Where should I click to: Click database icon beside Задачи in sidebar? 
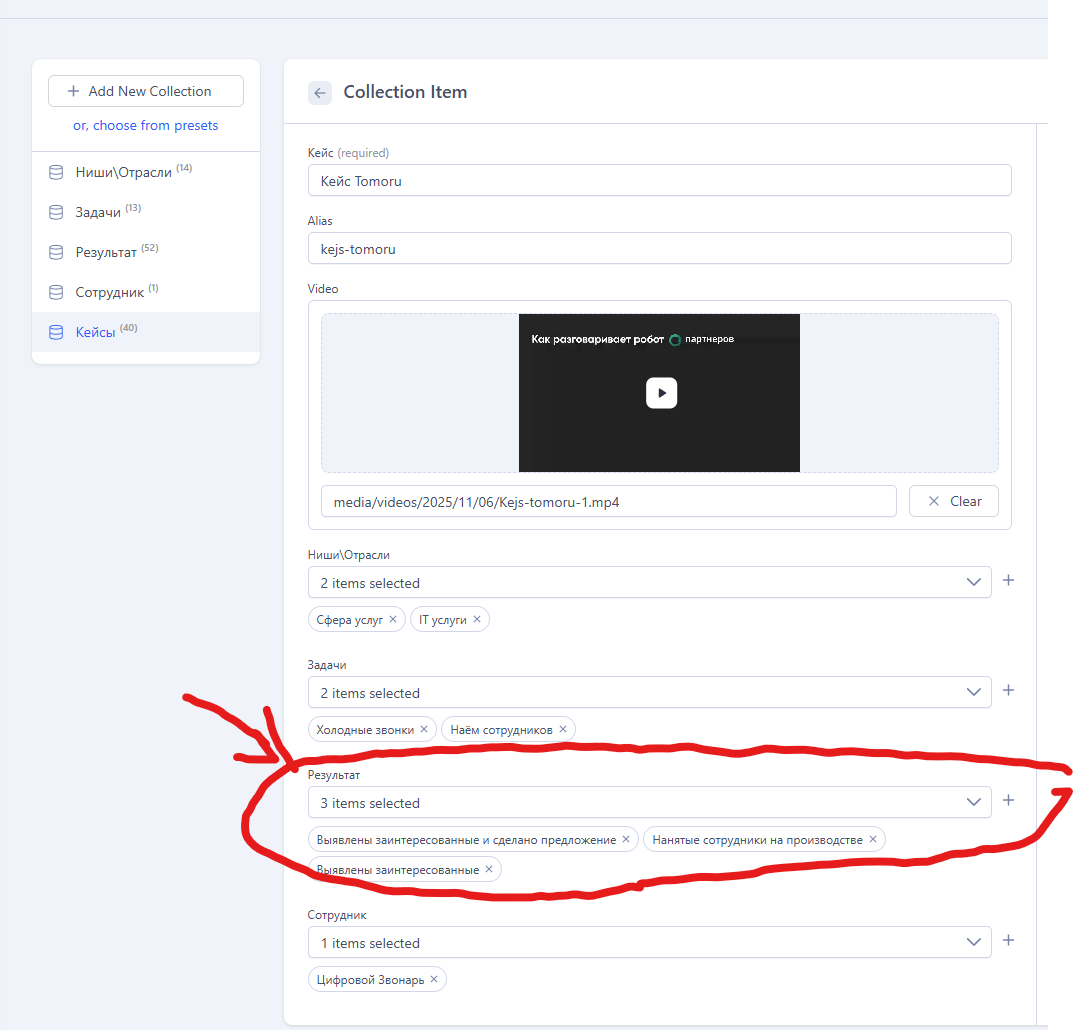pyautogui.click(x=56, y=212)
